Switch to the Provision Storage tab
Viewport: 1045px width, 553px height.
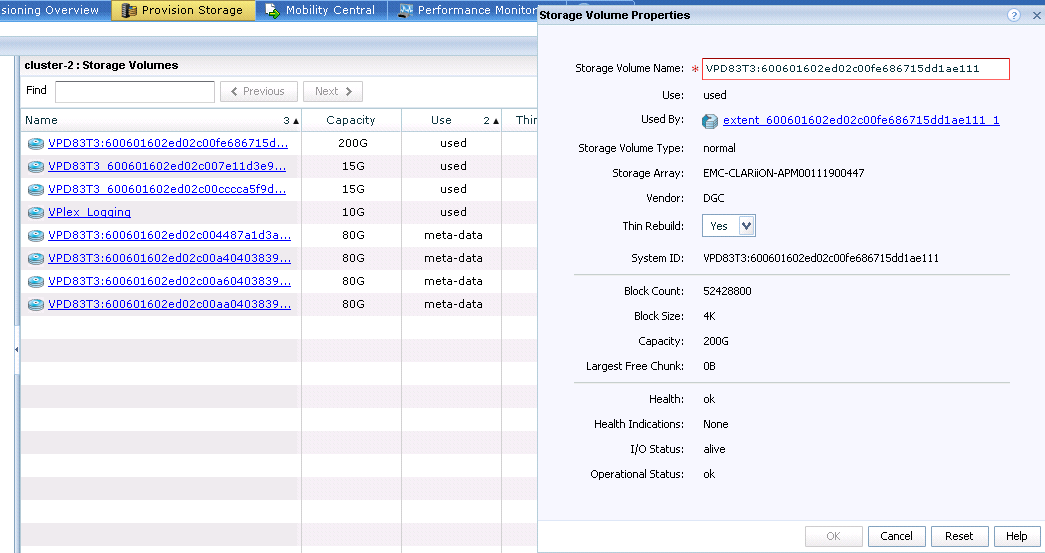point(183,10)
